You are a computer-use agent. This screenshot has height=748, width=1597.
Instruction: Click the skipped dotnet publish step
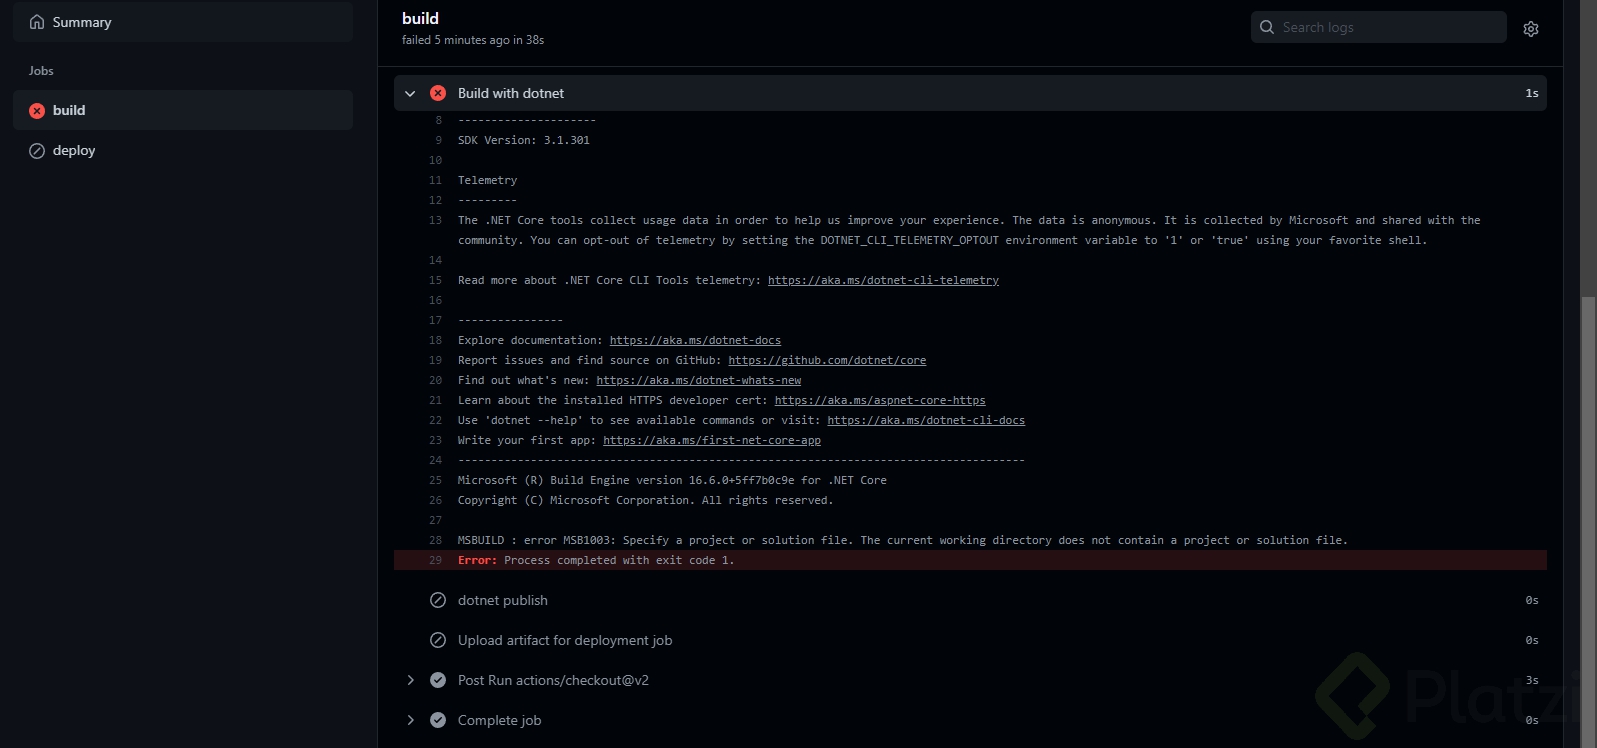[503, 600]
